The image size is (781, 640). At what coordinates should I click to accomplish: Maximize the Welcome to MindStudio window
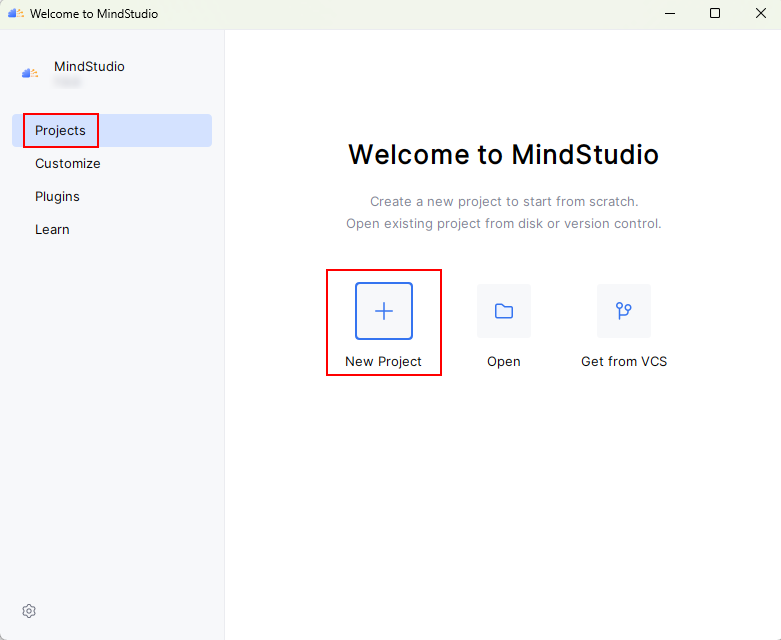coord(715,13)
